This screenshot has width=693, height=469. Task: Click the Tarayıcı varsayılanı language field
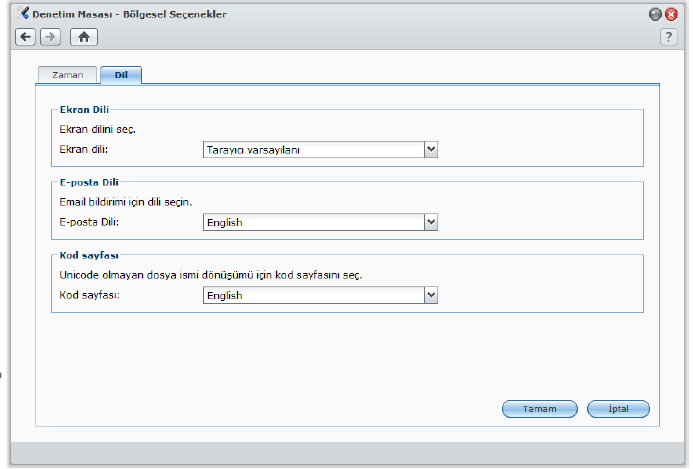point(312,149)
